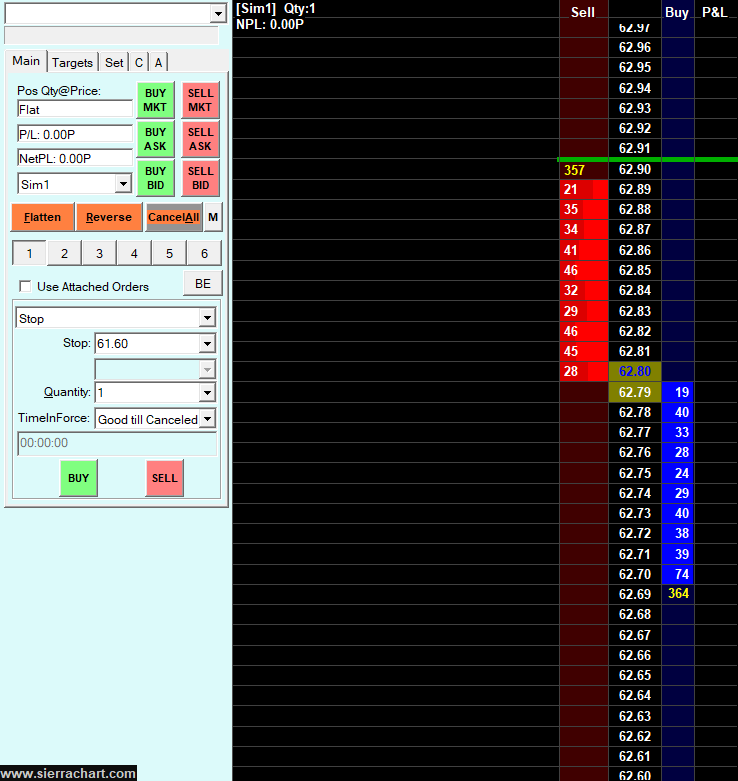This screenshot has height=781, width=738.
Task: Click the NetPL: 0.00P field
Action: pos(75,158)
